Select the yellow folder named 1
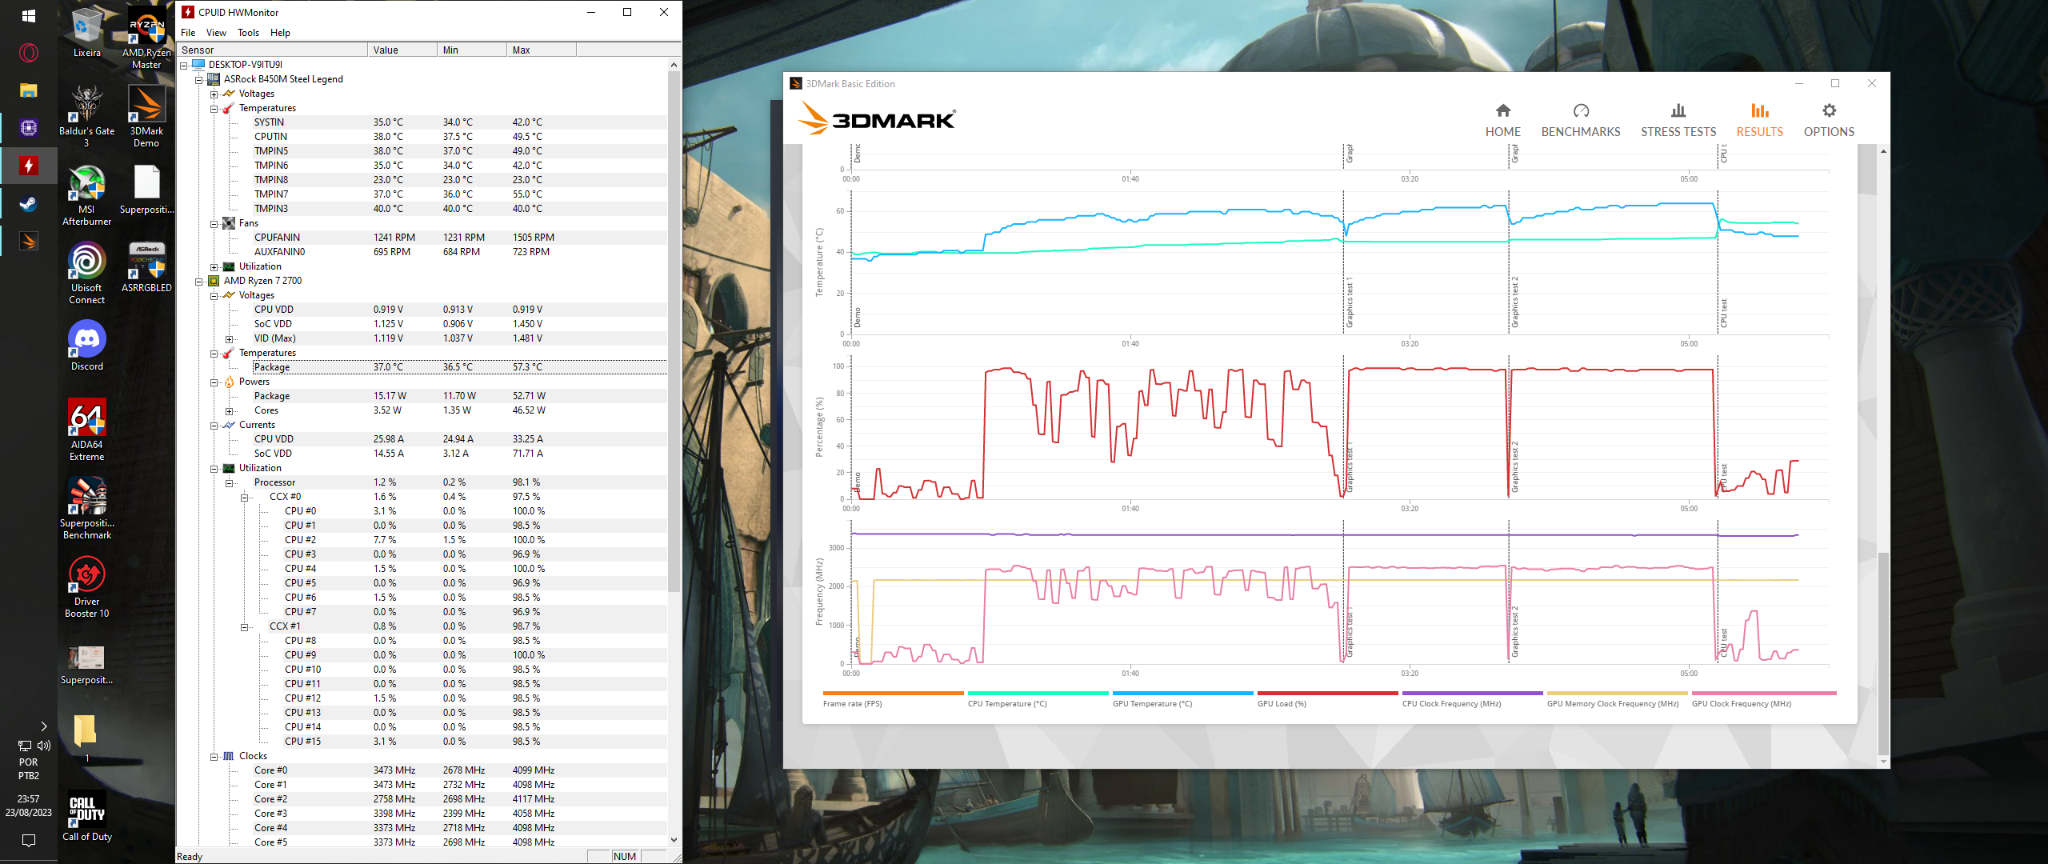The height and width of the screenshot is (864, 2048). [86, 738]
